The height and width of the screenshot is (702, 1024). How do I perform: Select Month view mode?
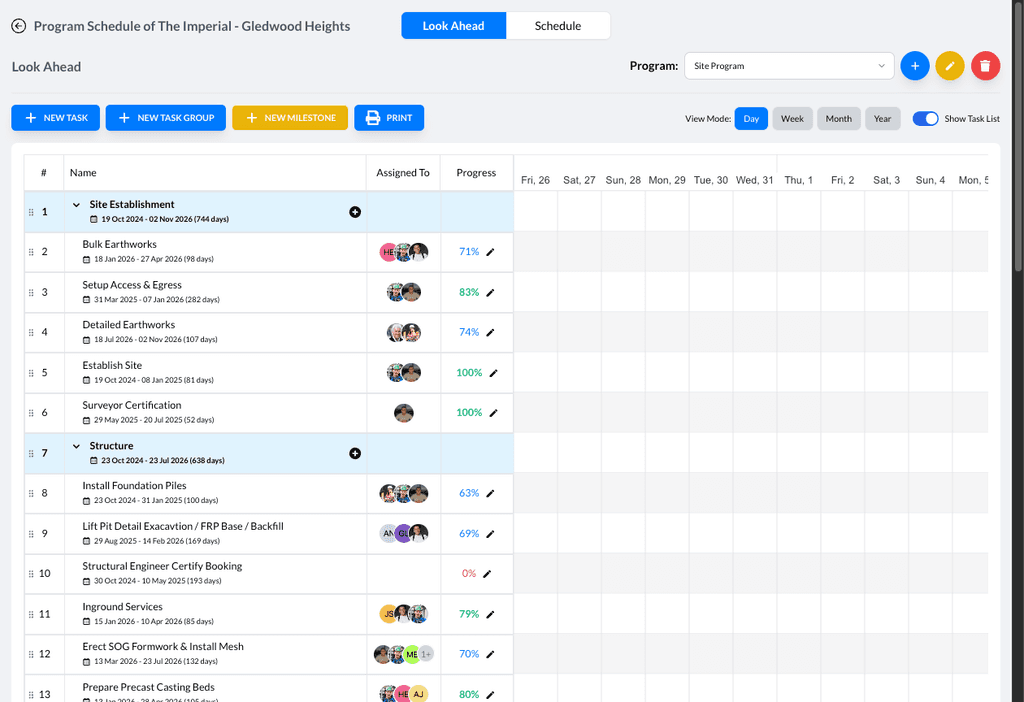[x=838, y=118]
